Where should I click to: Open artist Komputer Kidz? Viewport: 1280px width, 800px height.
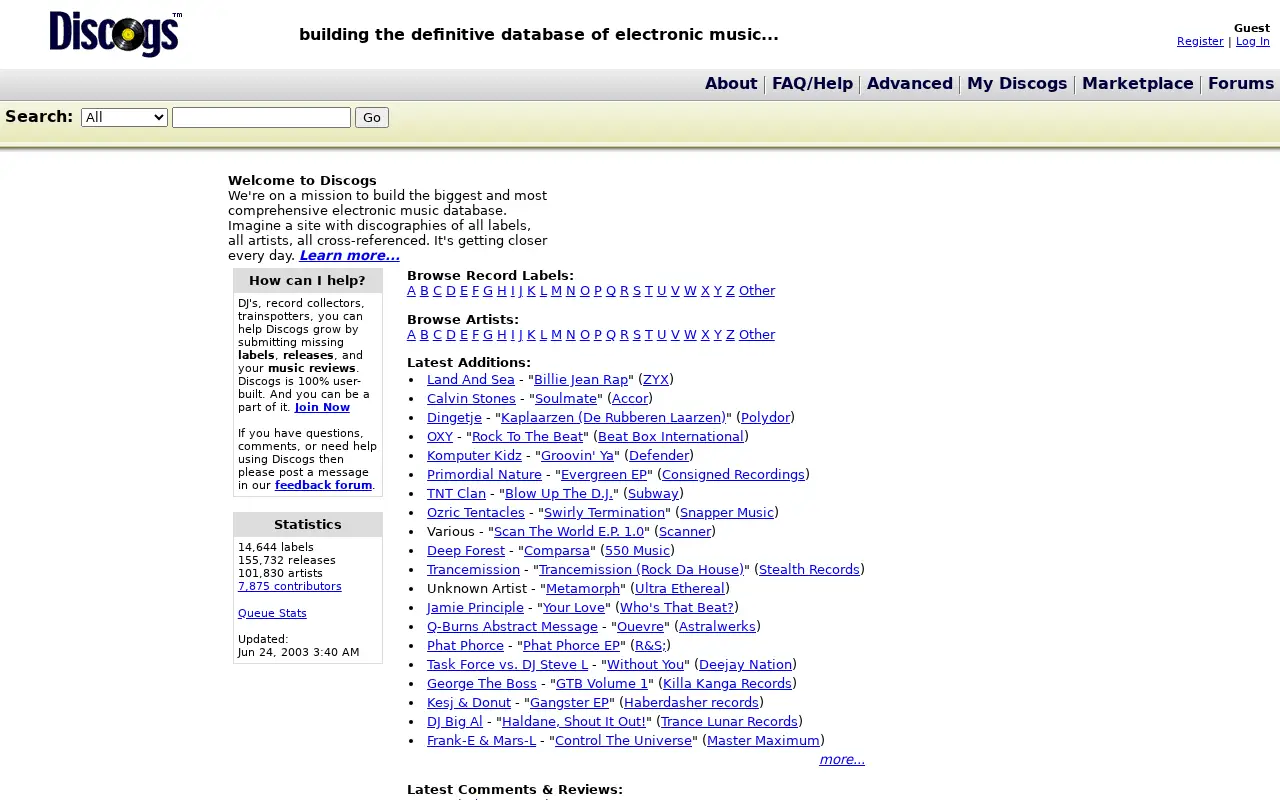point(474,456)
